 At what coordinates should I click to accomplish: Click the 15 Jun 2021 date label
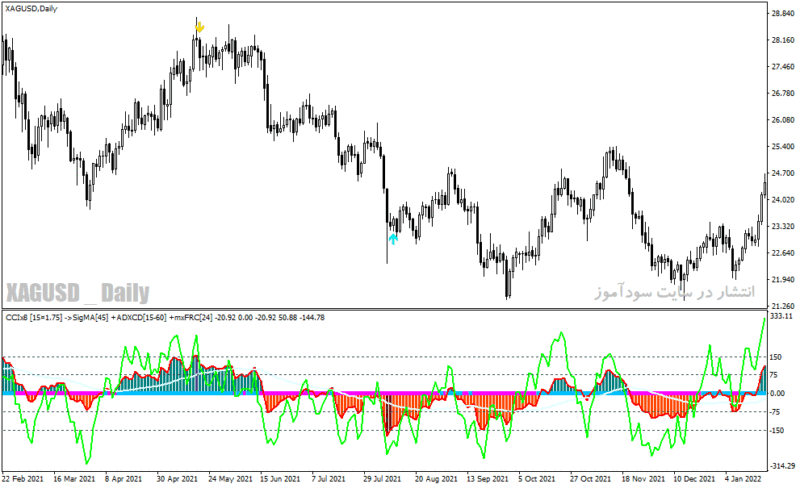point(280,479)
